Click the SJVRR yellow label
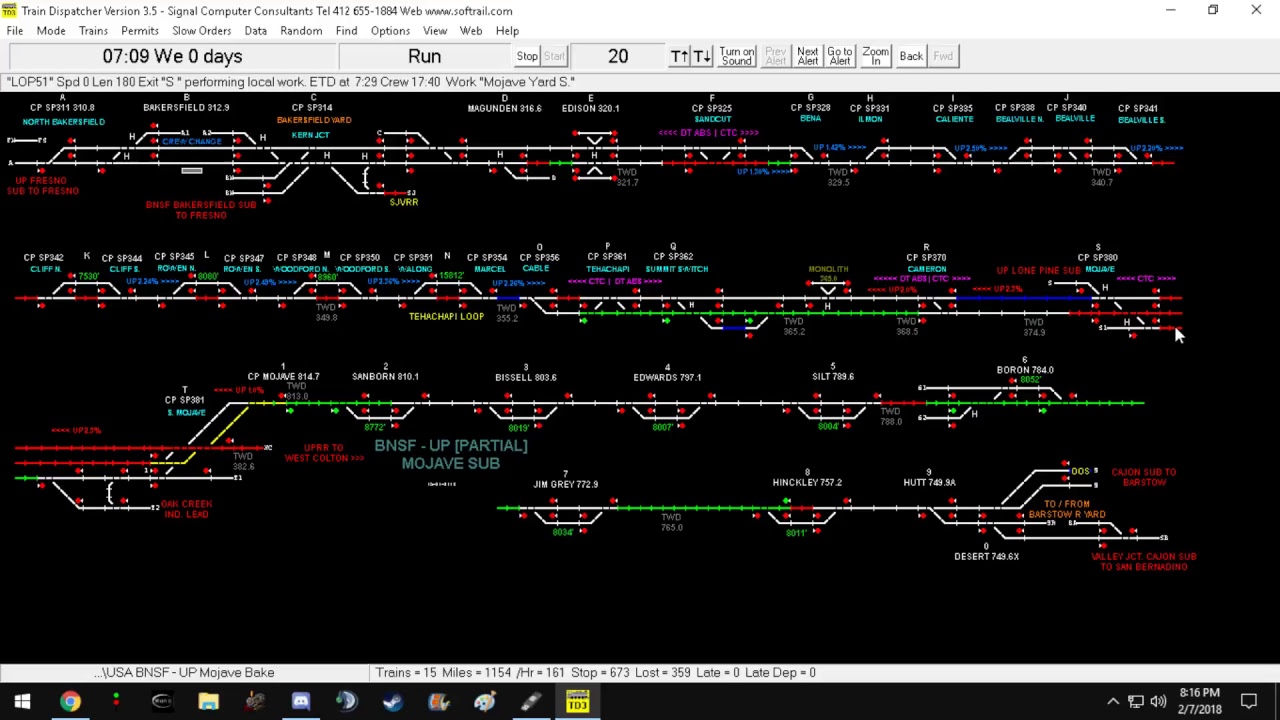 tap(404, 202)
